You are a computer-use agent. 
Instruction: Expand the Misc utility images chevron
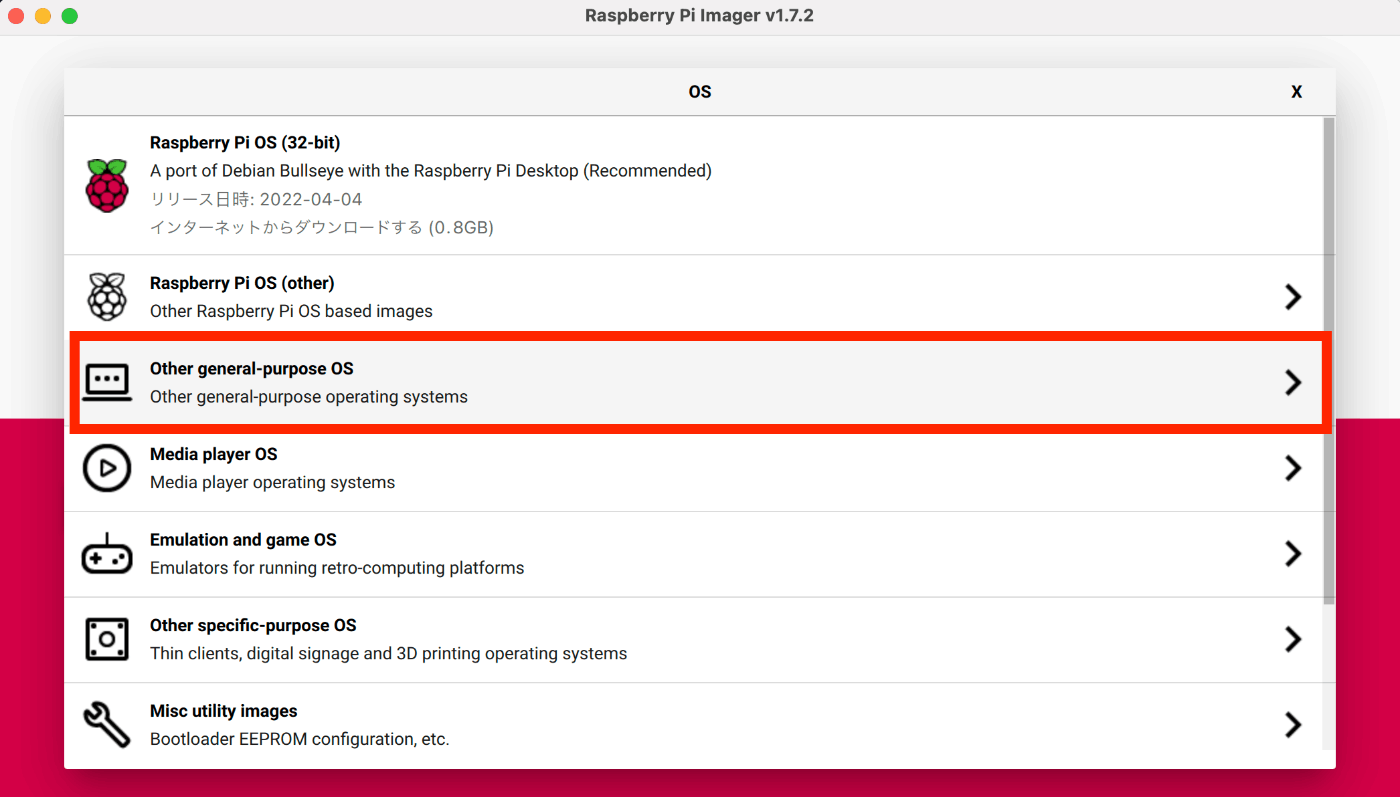(1293, 725)
